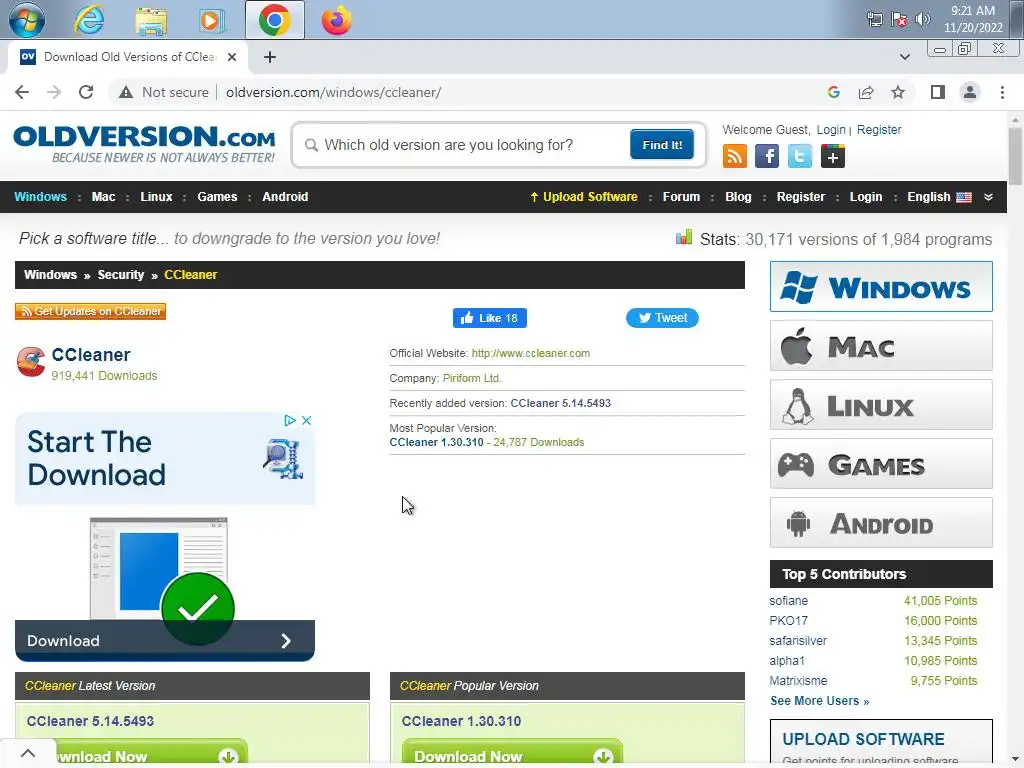This screenshot has width=1024, height=768.
Task: Reload the page with the refresh icon
Action: (x=86, y=92)
